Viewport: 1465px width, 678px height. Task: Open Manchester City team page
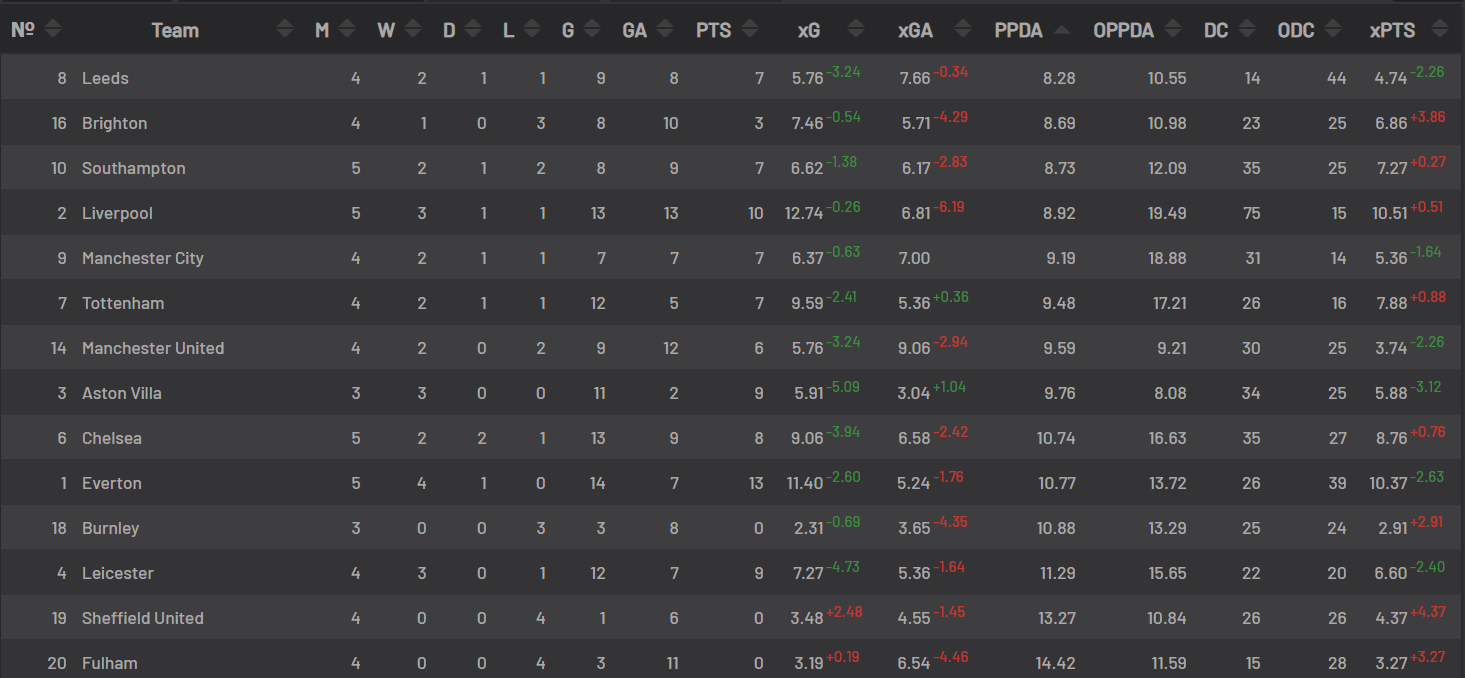143,258
